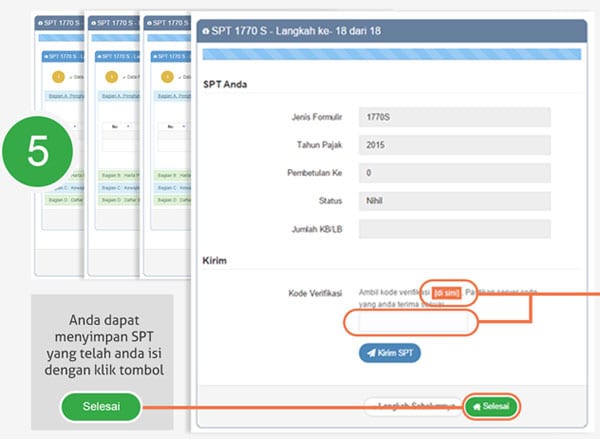600x439 pixels.
Task: Click the Jenis Formulir field showing 1770S
Action: tap(454, 116)
